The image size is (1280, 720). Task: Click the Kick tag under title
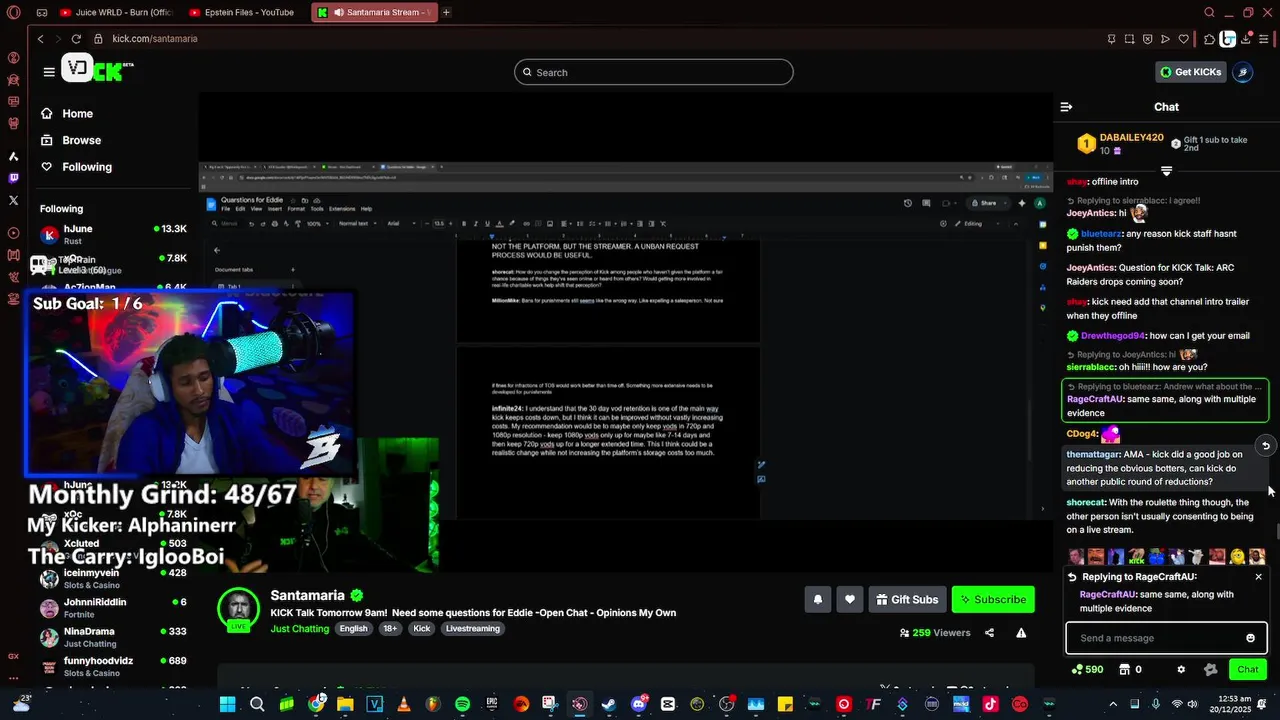422,629
